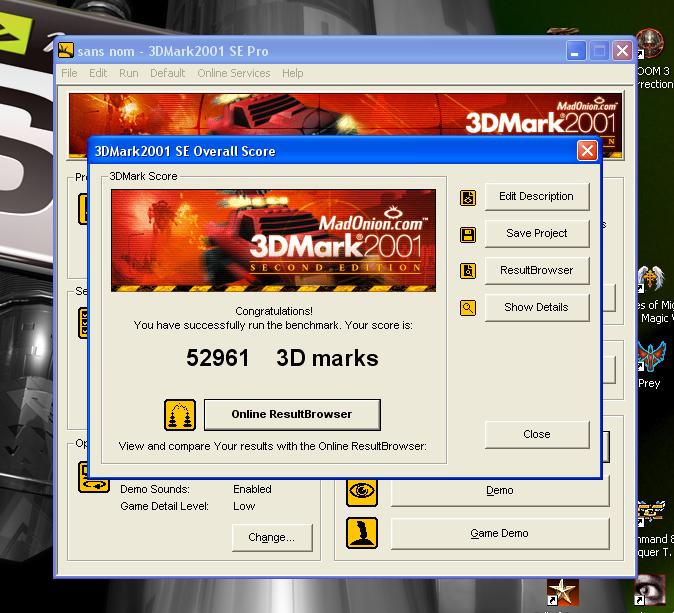The image size is (674, 613).
Task: Click the Change... options button
Action: pos(272,537)
